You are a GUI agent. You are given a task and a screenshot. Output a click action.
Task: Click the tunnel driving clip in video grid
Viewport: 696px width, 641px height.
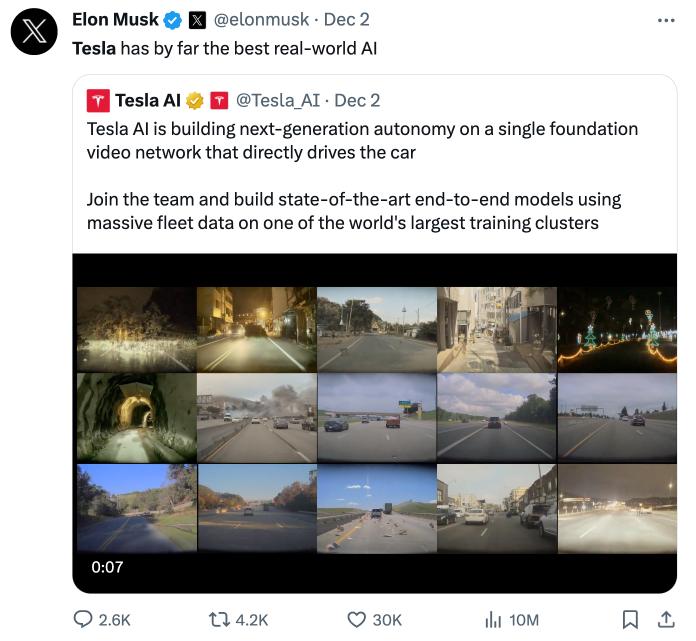click(136, 418)
